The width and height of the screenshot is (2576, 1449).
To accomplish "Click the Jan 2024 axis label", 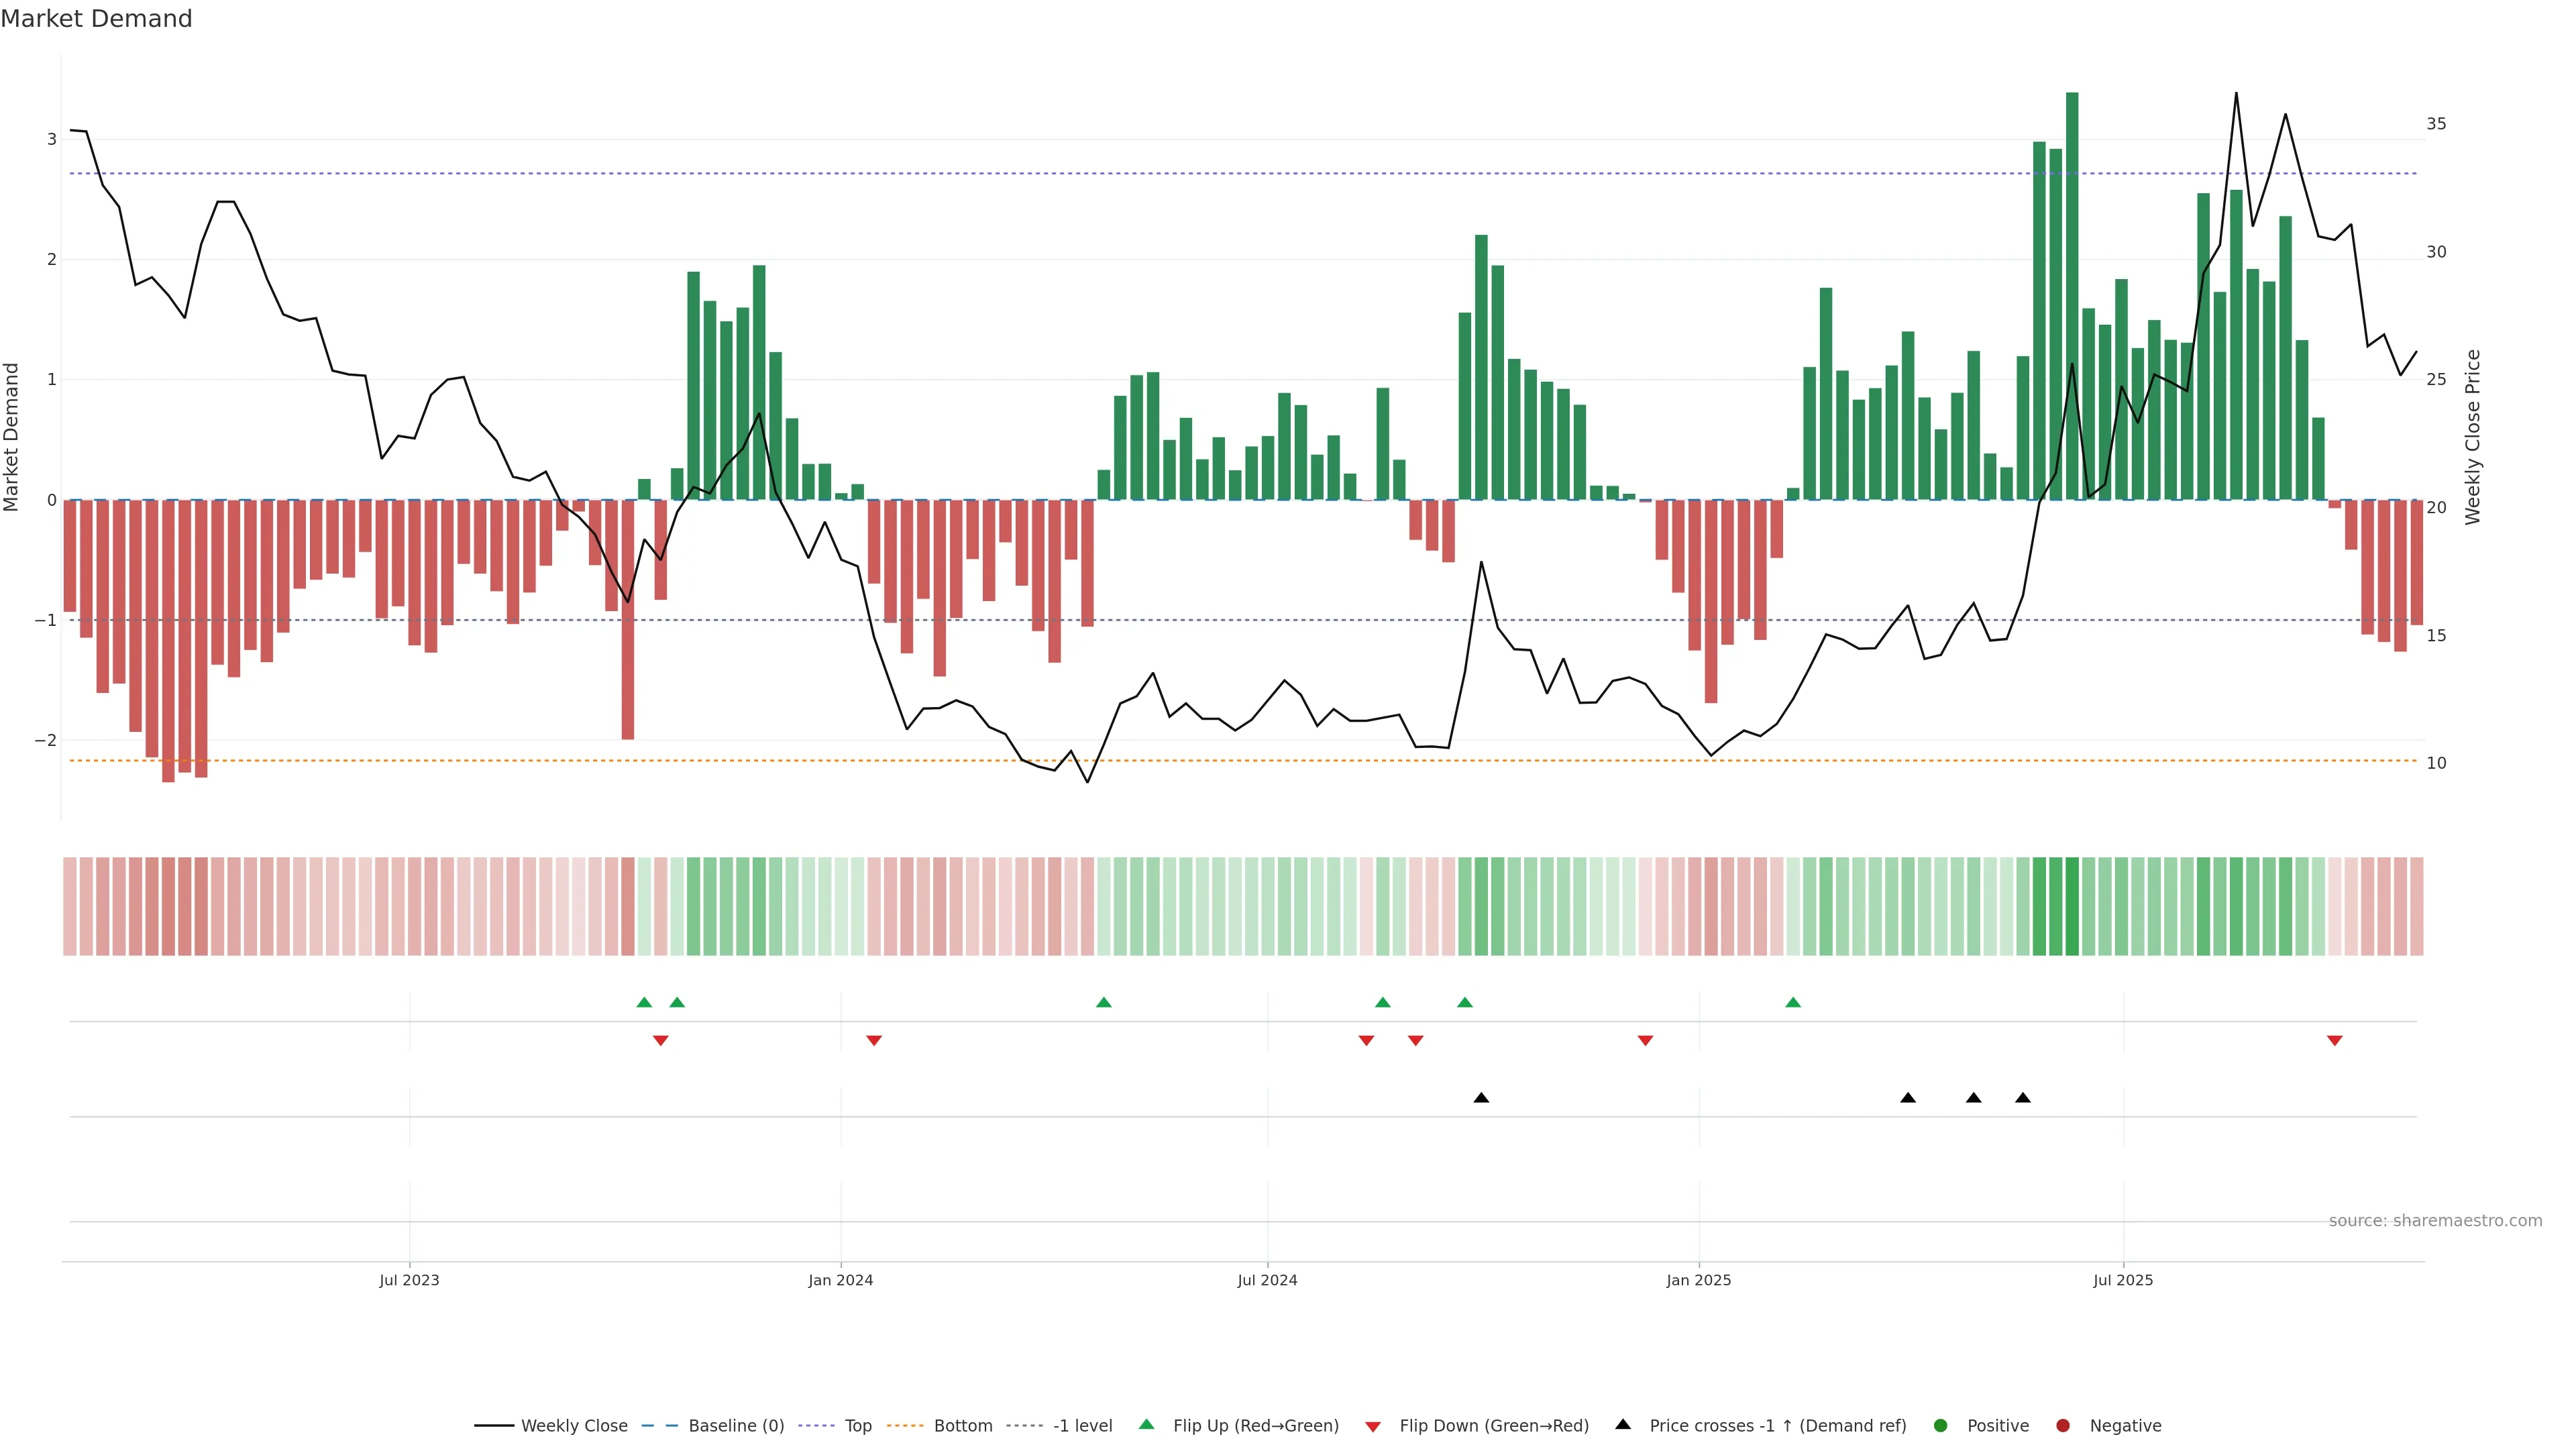I will pyautogui.click(x=840, y=1280).
